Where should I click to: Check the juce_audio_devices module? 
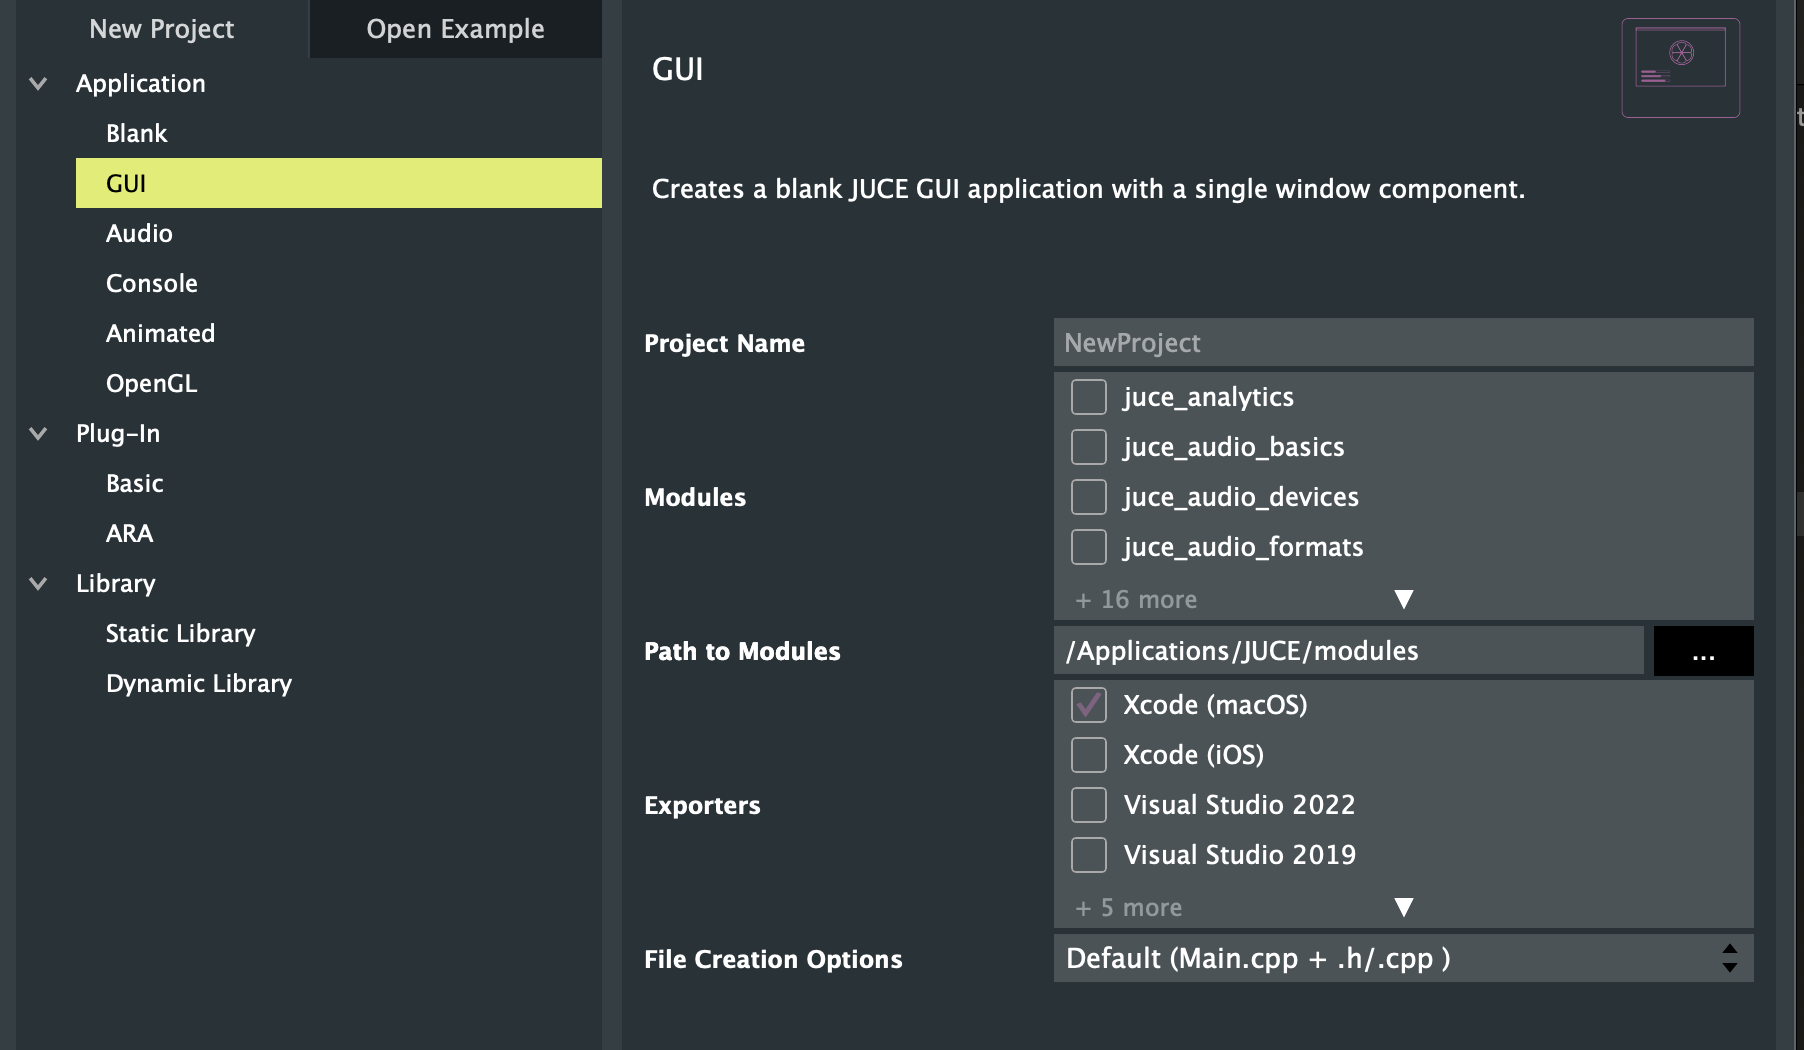pyautogui.click(x=1089, y=497)
